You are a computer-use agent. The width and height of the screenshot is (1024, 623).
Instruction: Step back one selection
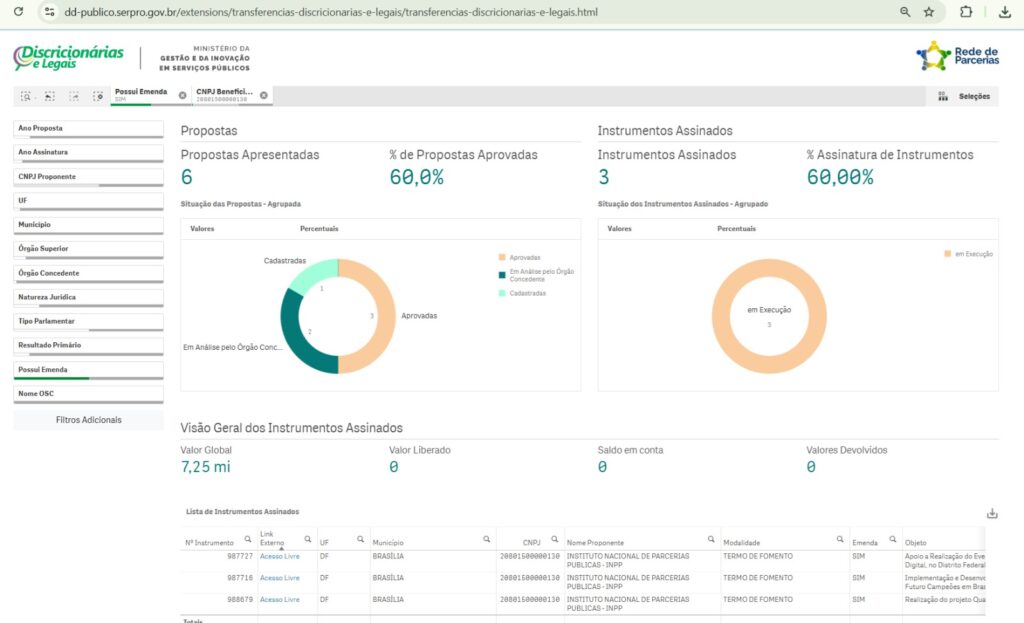49,96
